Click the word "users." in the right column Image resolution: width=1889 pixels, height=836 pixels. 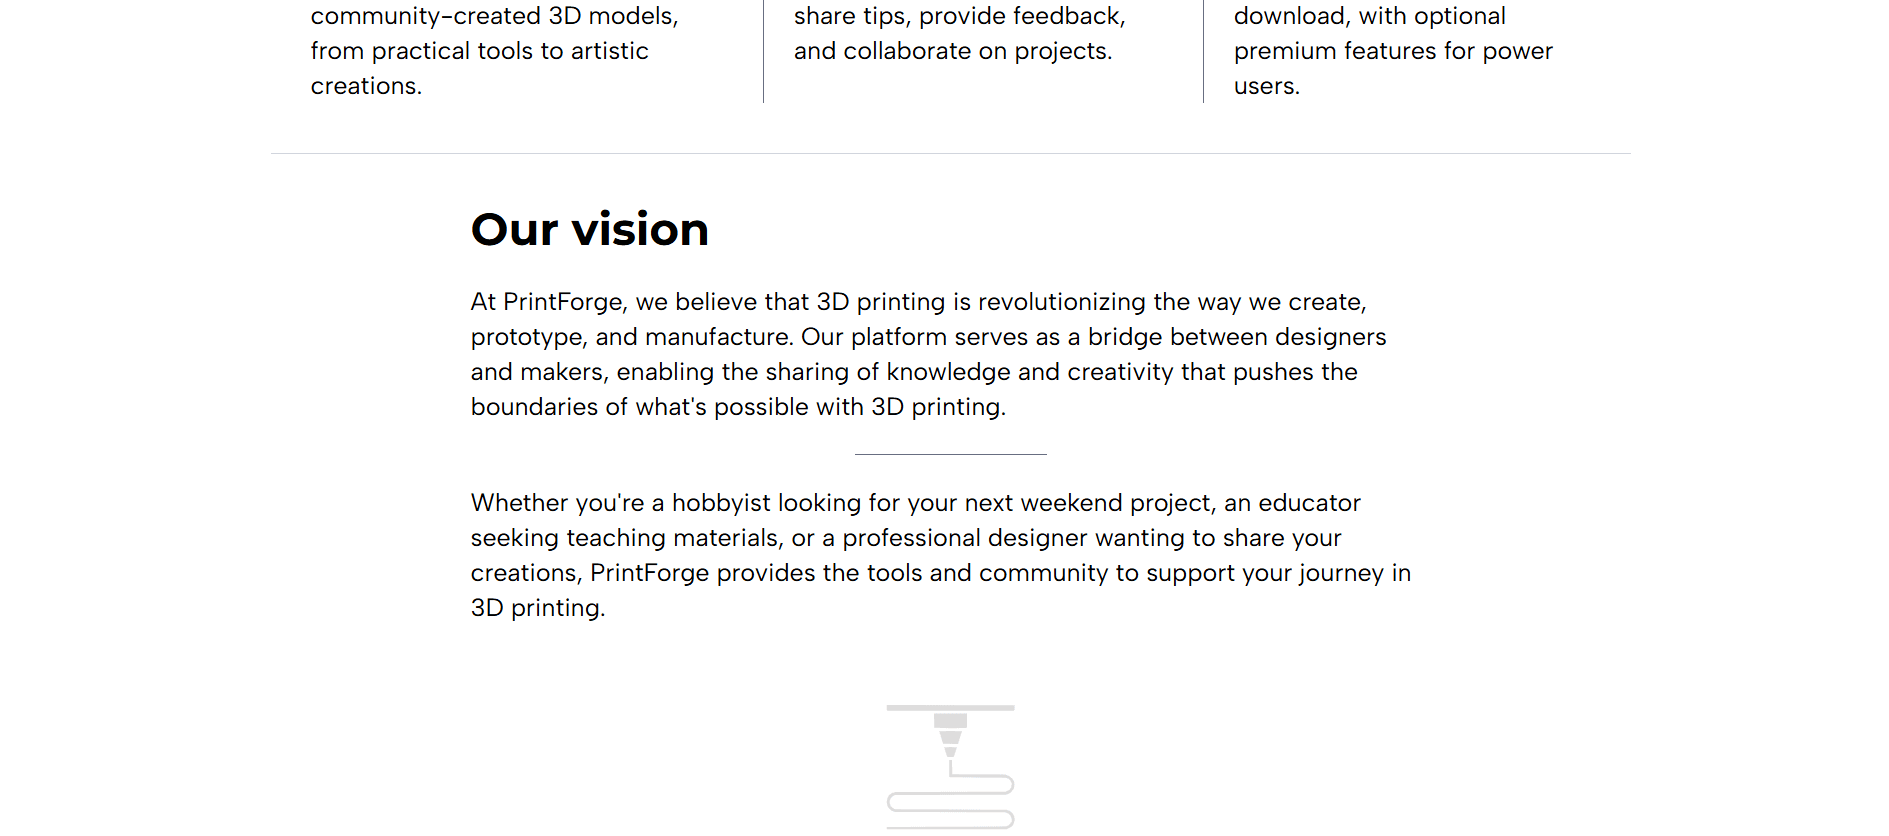(x=1266, y=86)
